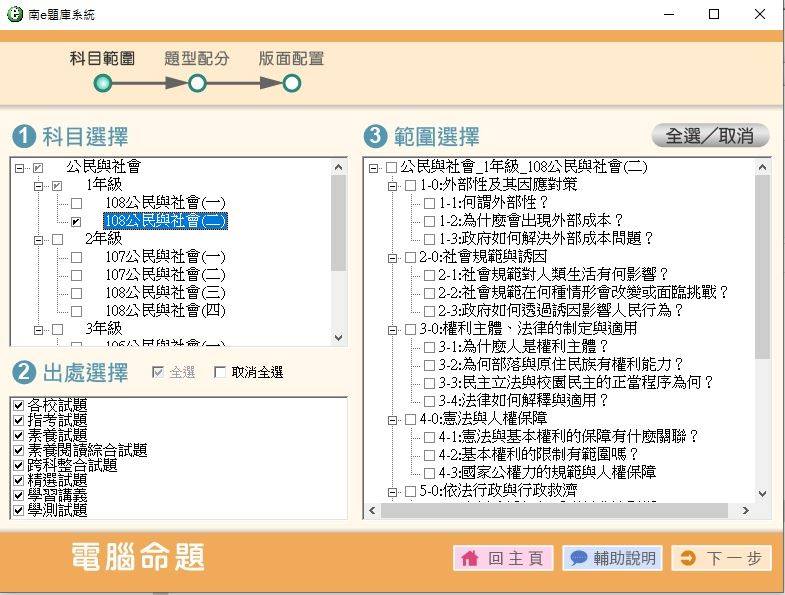
Task: Check 108公民與社會(一) under 1年級
Action: 76,203
